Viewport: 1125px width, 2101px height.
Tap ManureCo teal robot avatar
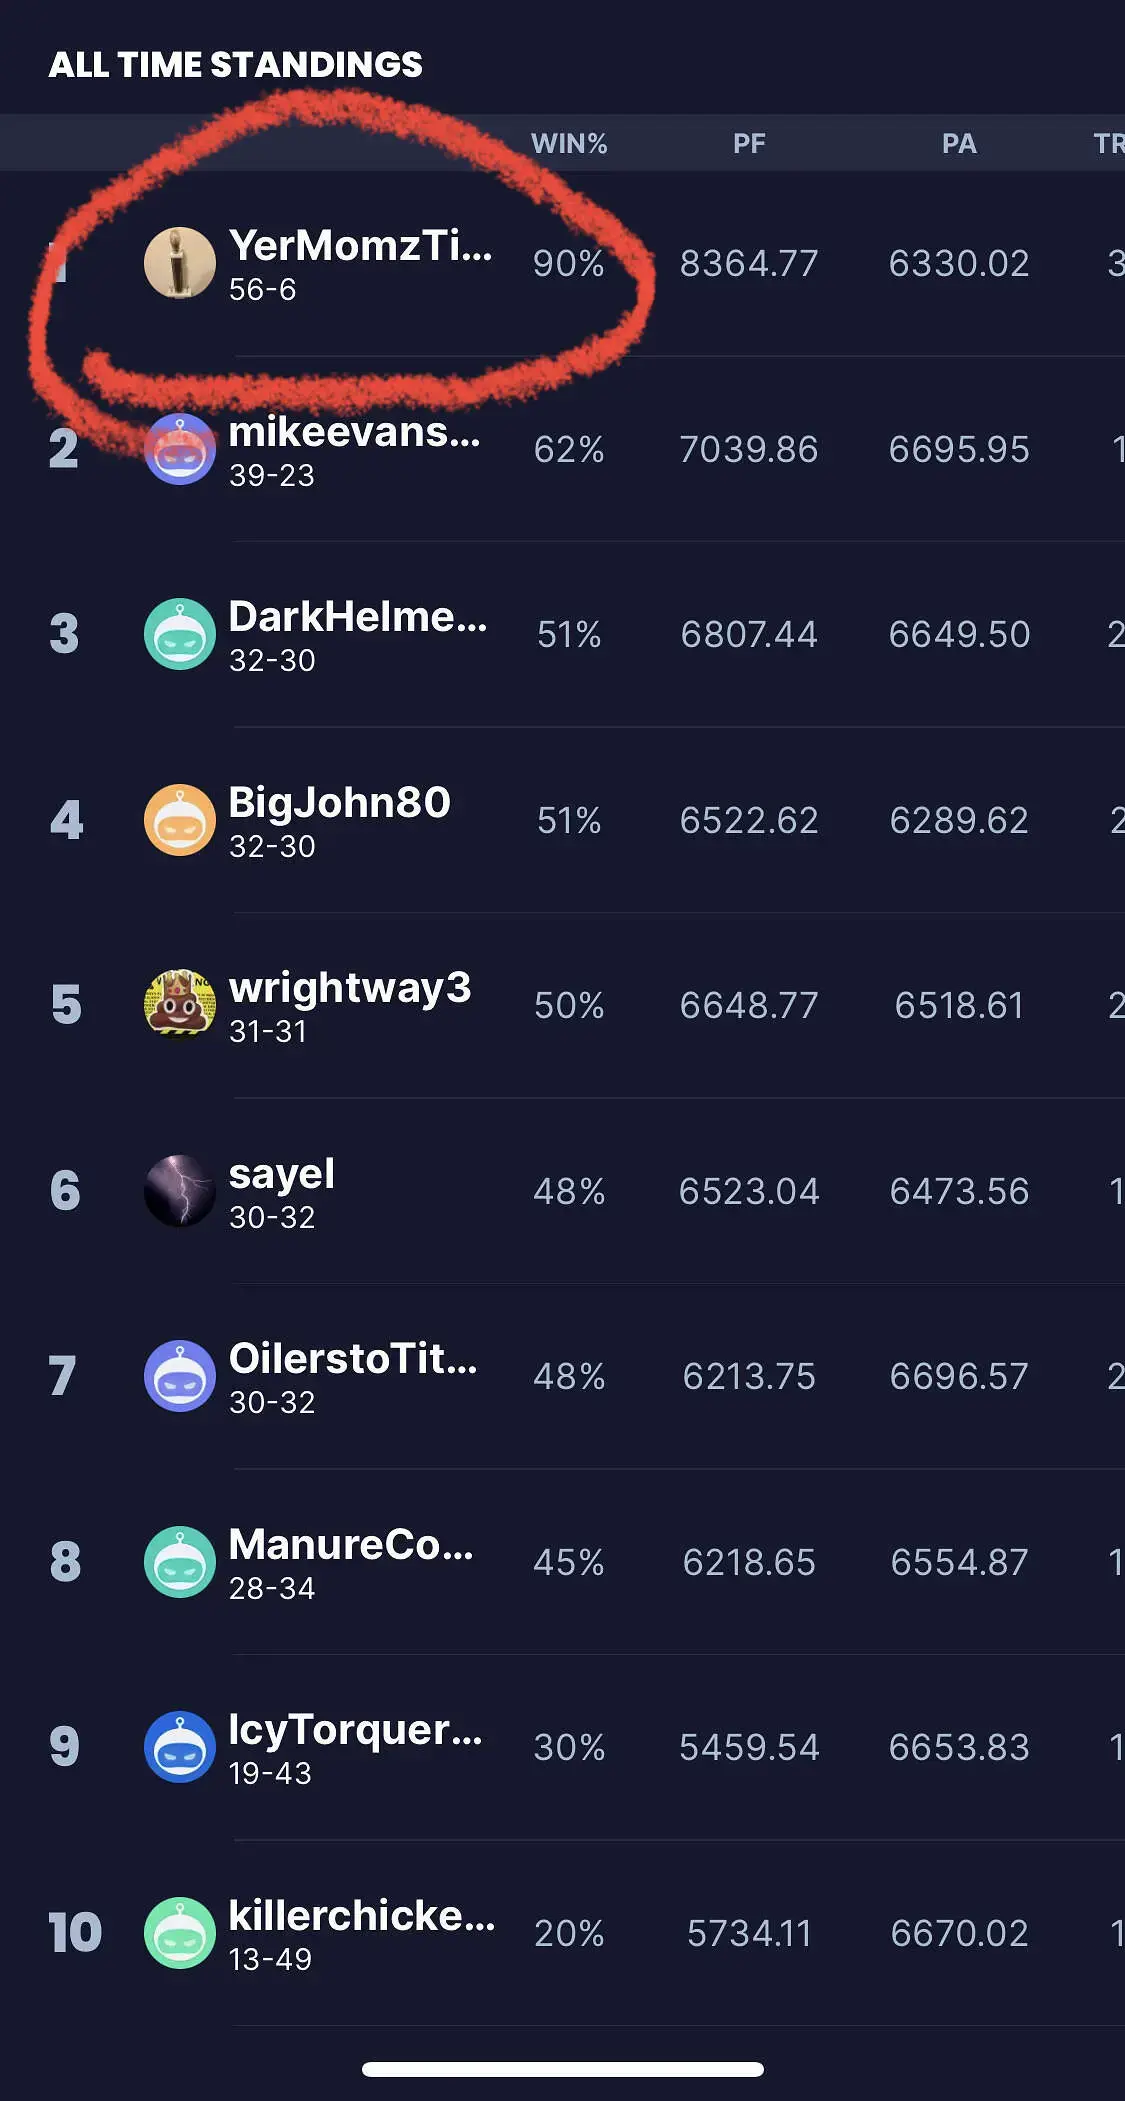(x=180, y=1562)
